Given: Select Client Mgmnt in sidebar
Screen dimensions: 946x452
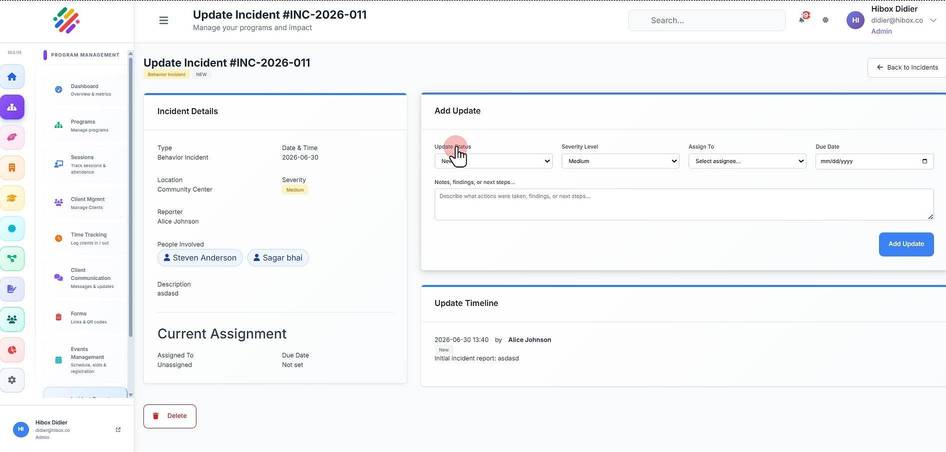Looking at the screenshot, I should (83, 203).
